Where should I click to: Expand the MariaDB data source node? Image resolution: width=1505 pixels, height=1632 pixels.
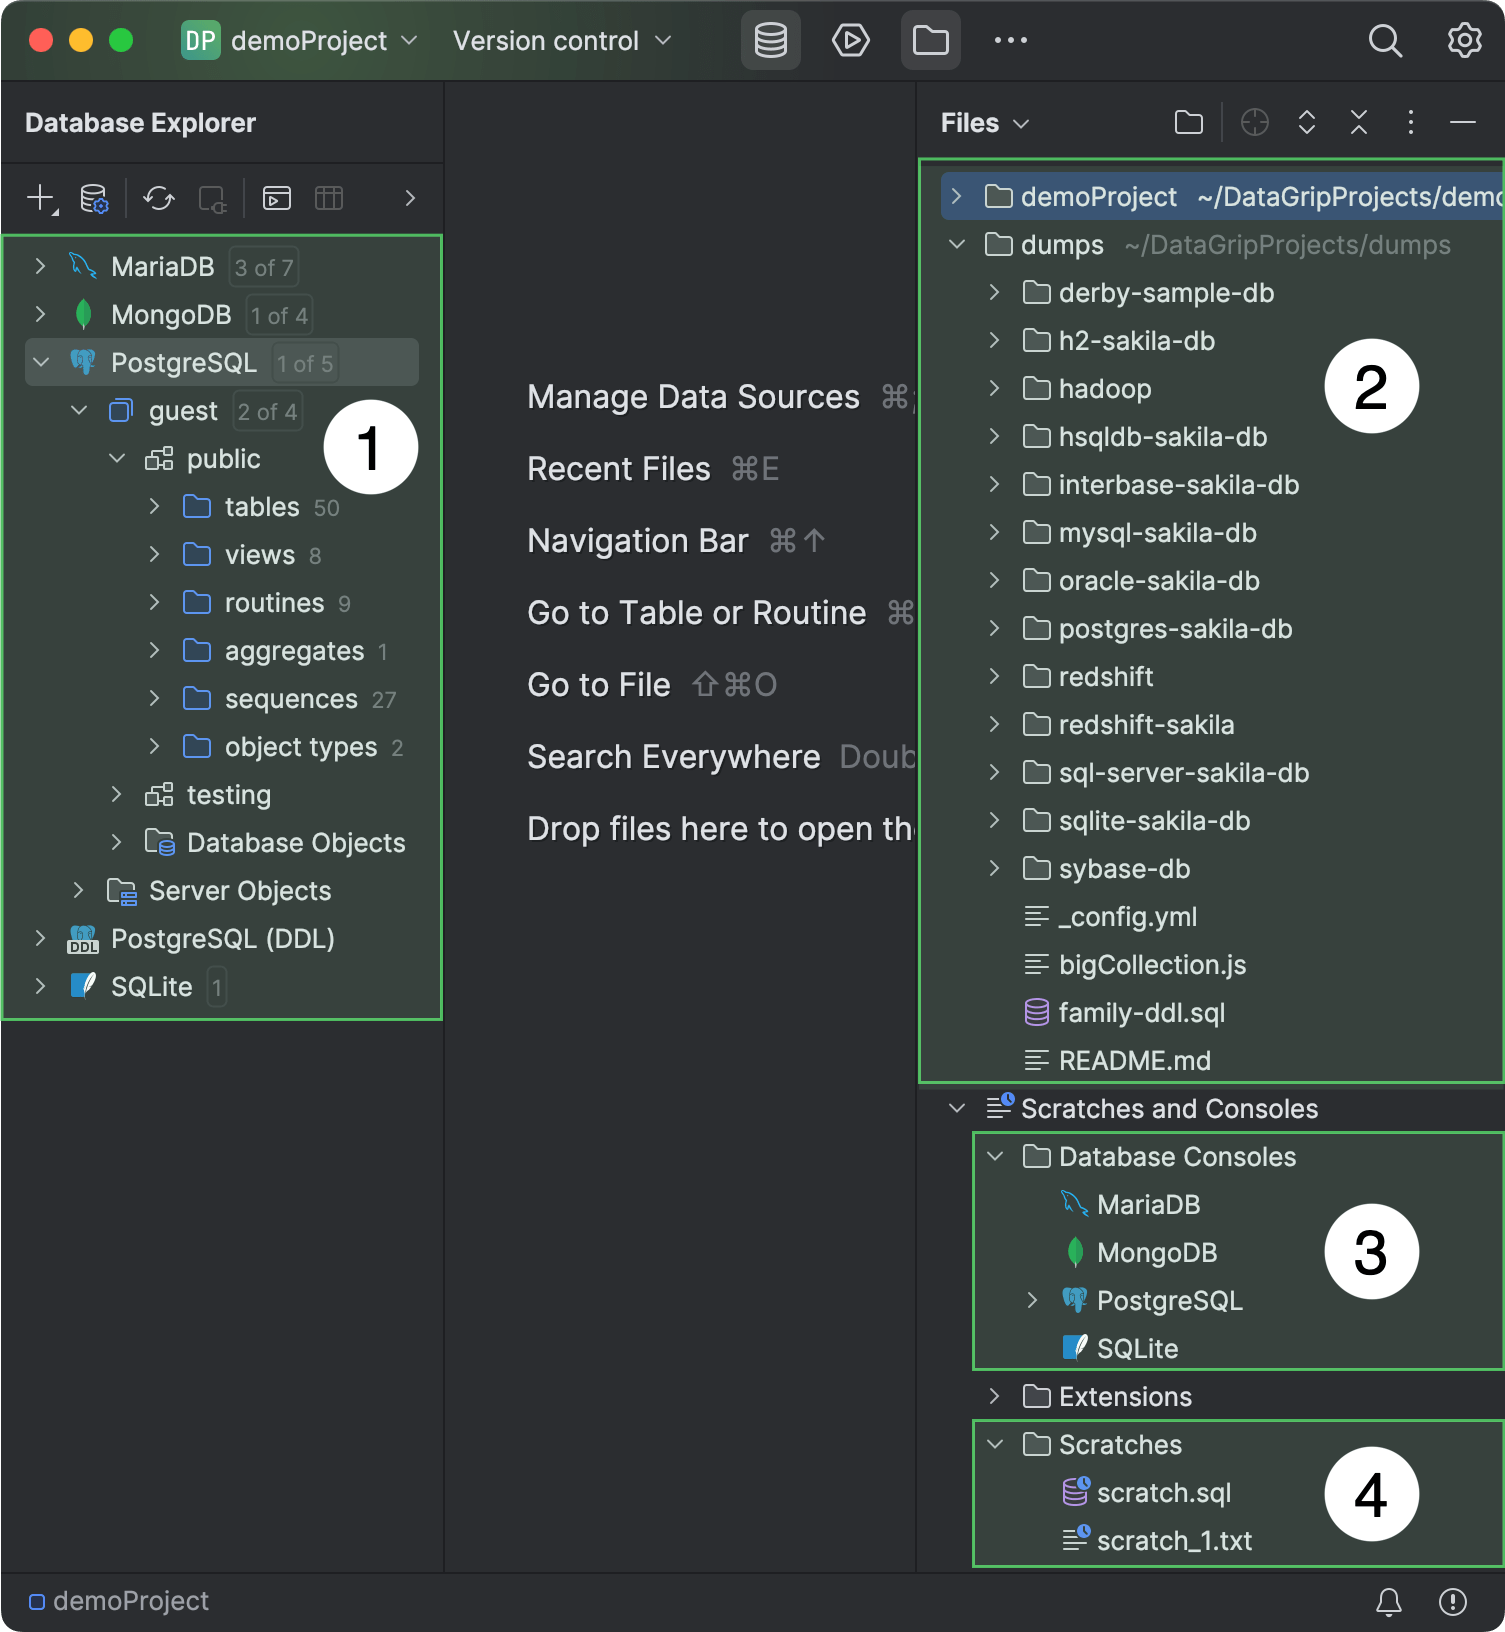point(40,267)
